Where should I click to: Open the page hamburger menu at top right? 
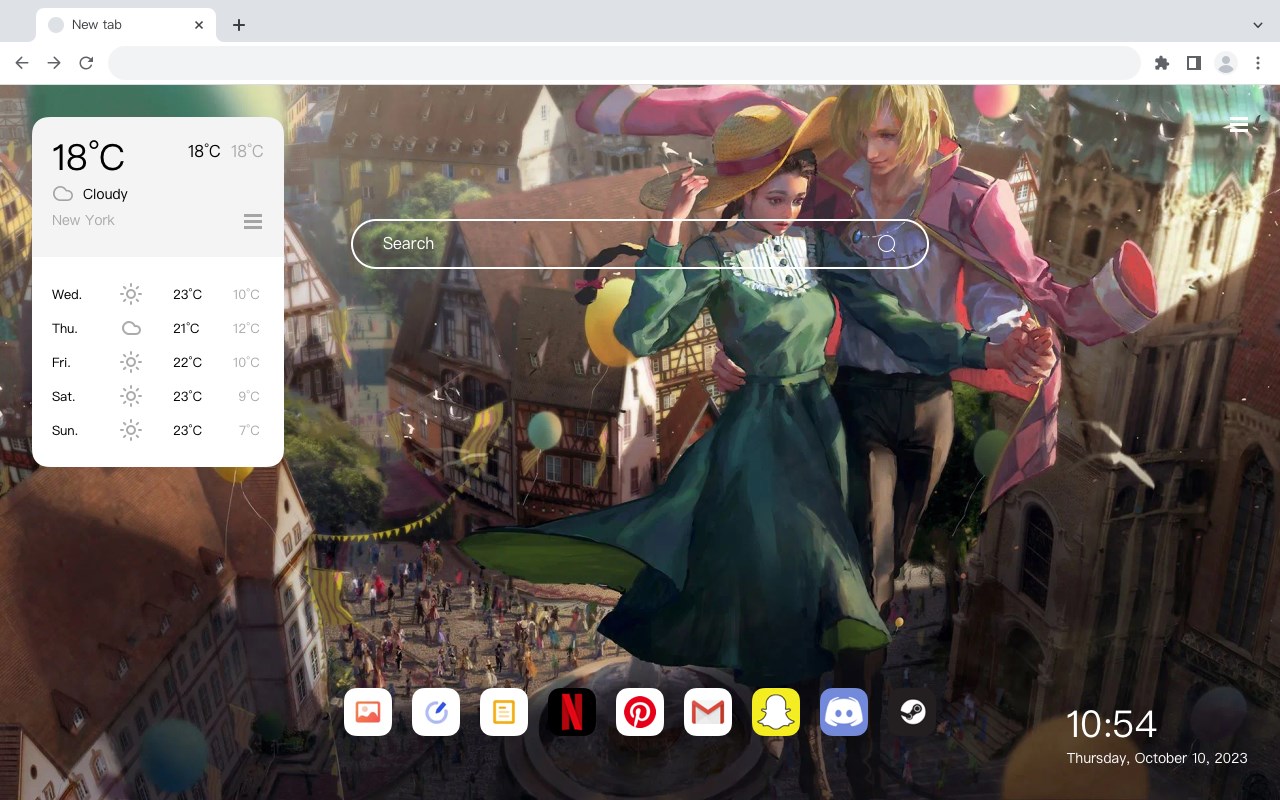[x=1238, y=125]
